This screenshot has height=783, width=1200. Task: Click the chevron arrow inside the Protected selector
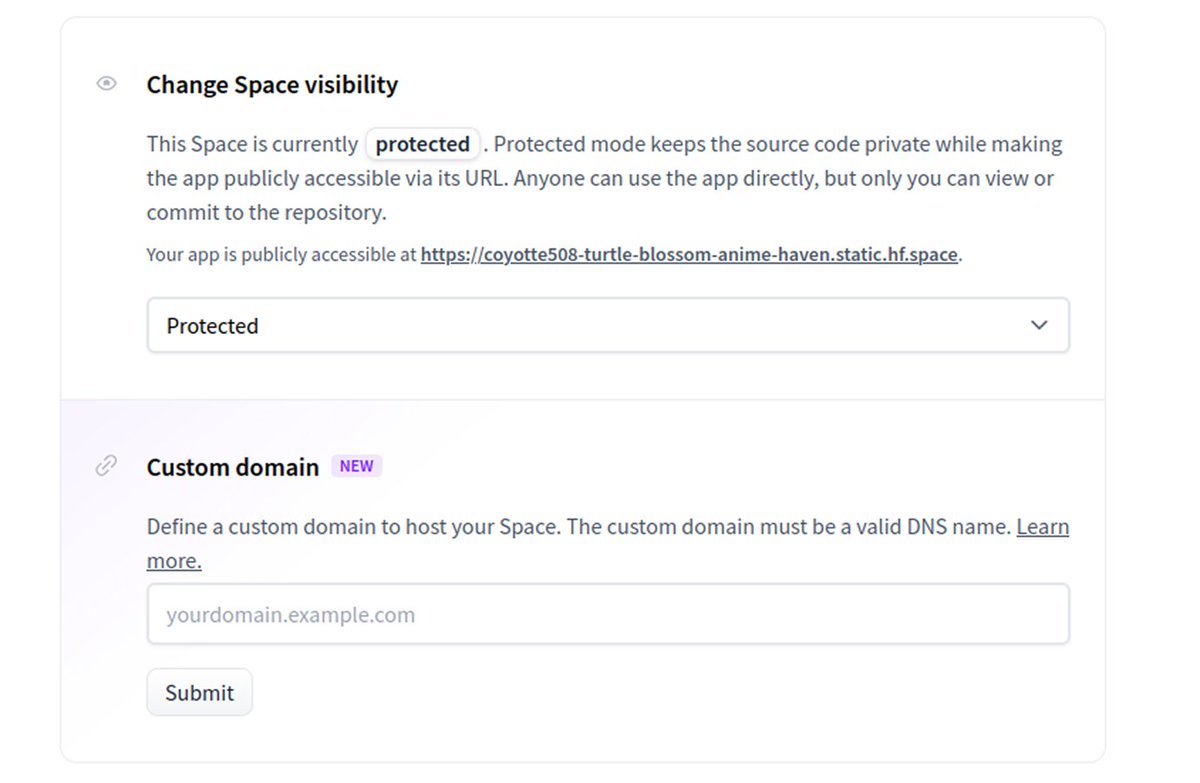(1038, 325)
